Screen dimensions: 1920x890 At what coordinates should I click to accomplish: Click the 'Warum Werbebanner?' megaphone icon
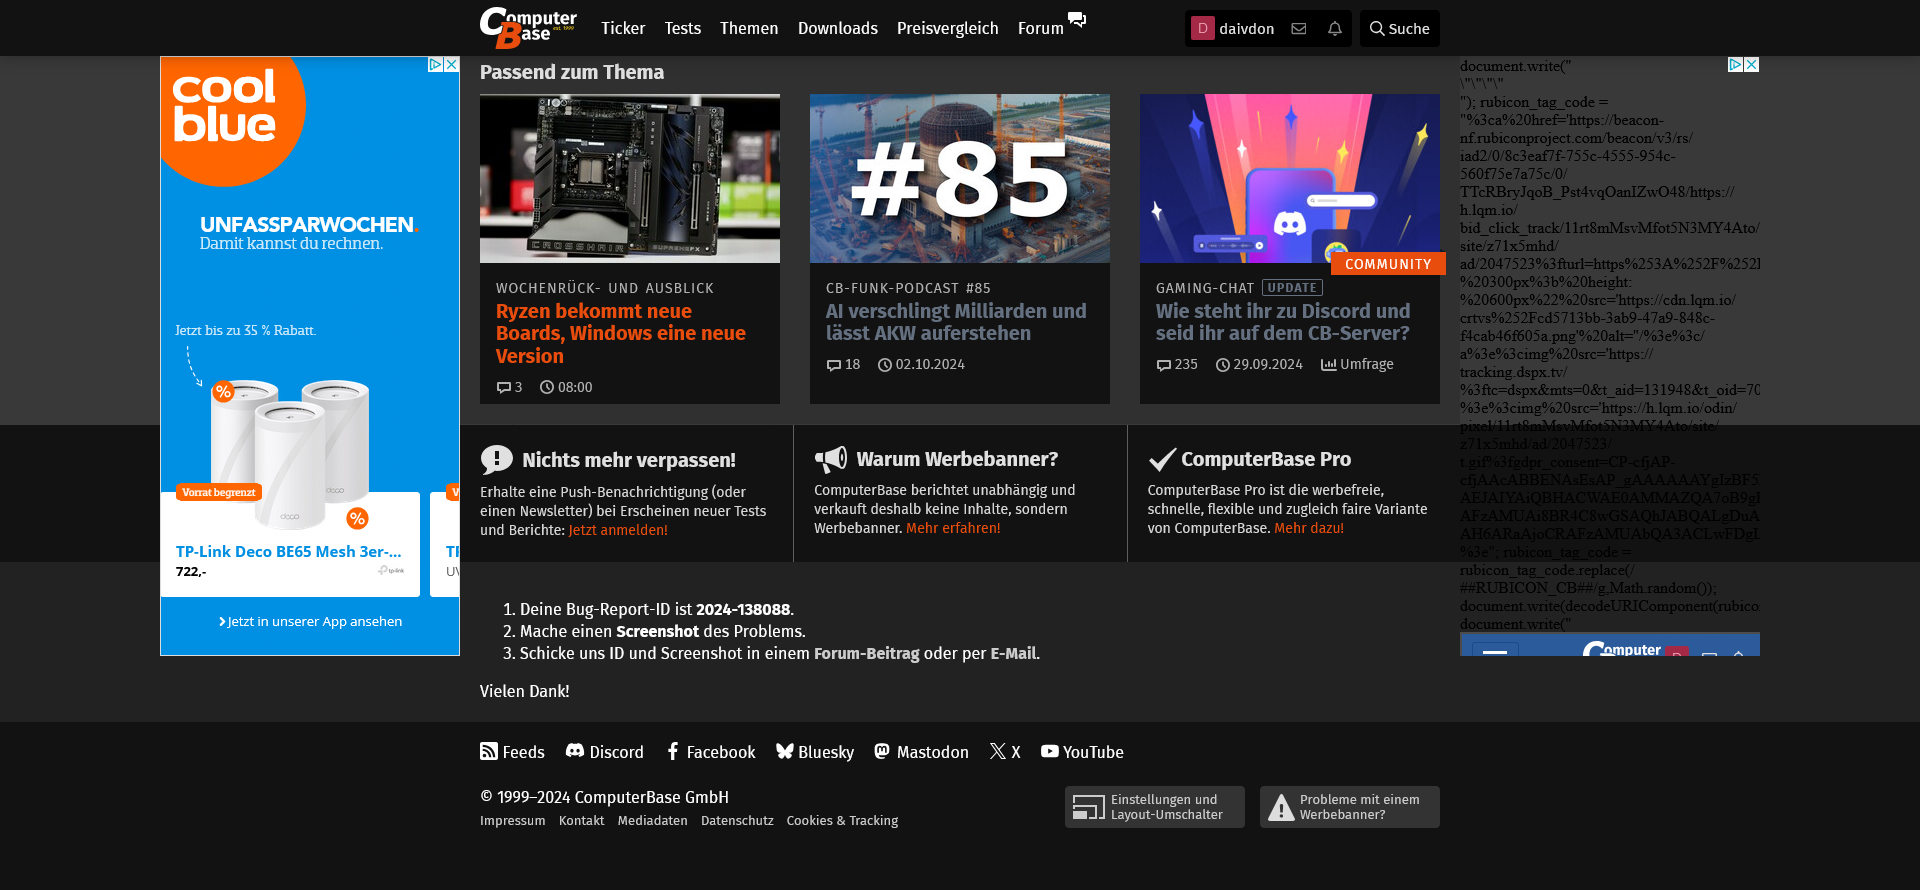tap(831, 459)
